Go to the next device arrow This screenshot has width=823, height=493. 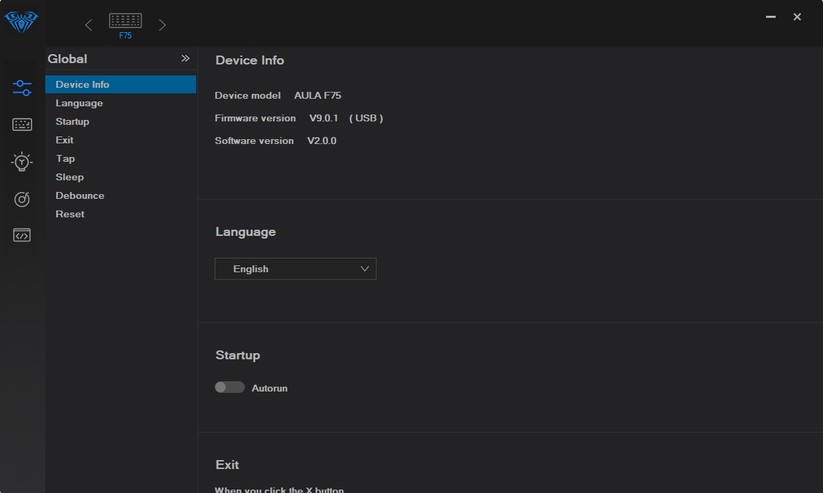click(162, 25)
